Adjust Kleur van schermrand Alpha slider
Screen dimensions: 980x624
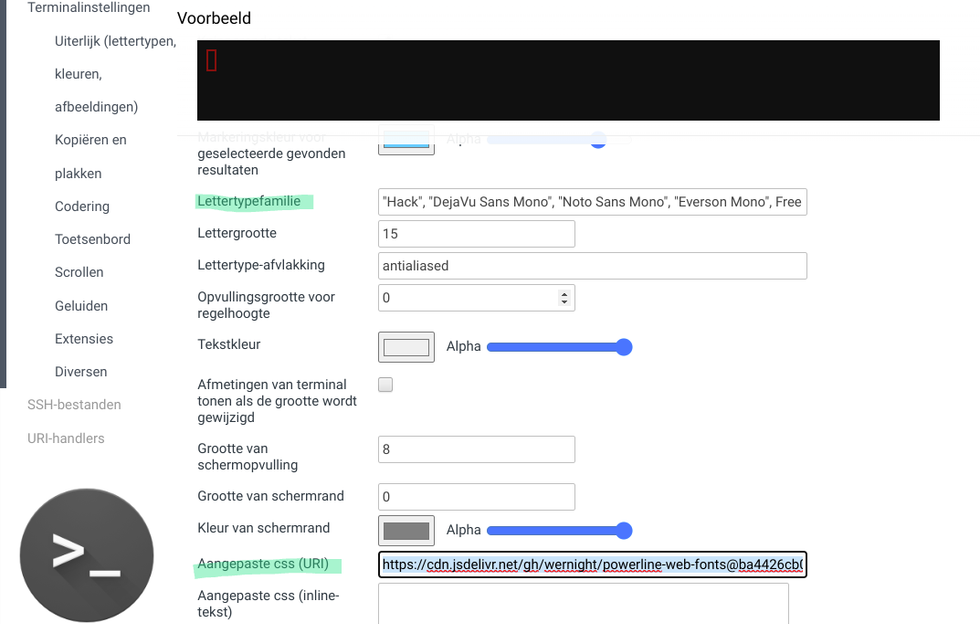pos(559,531)
